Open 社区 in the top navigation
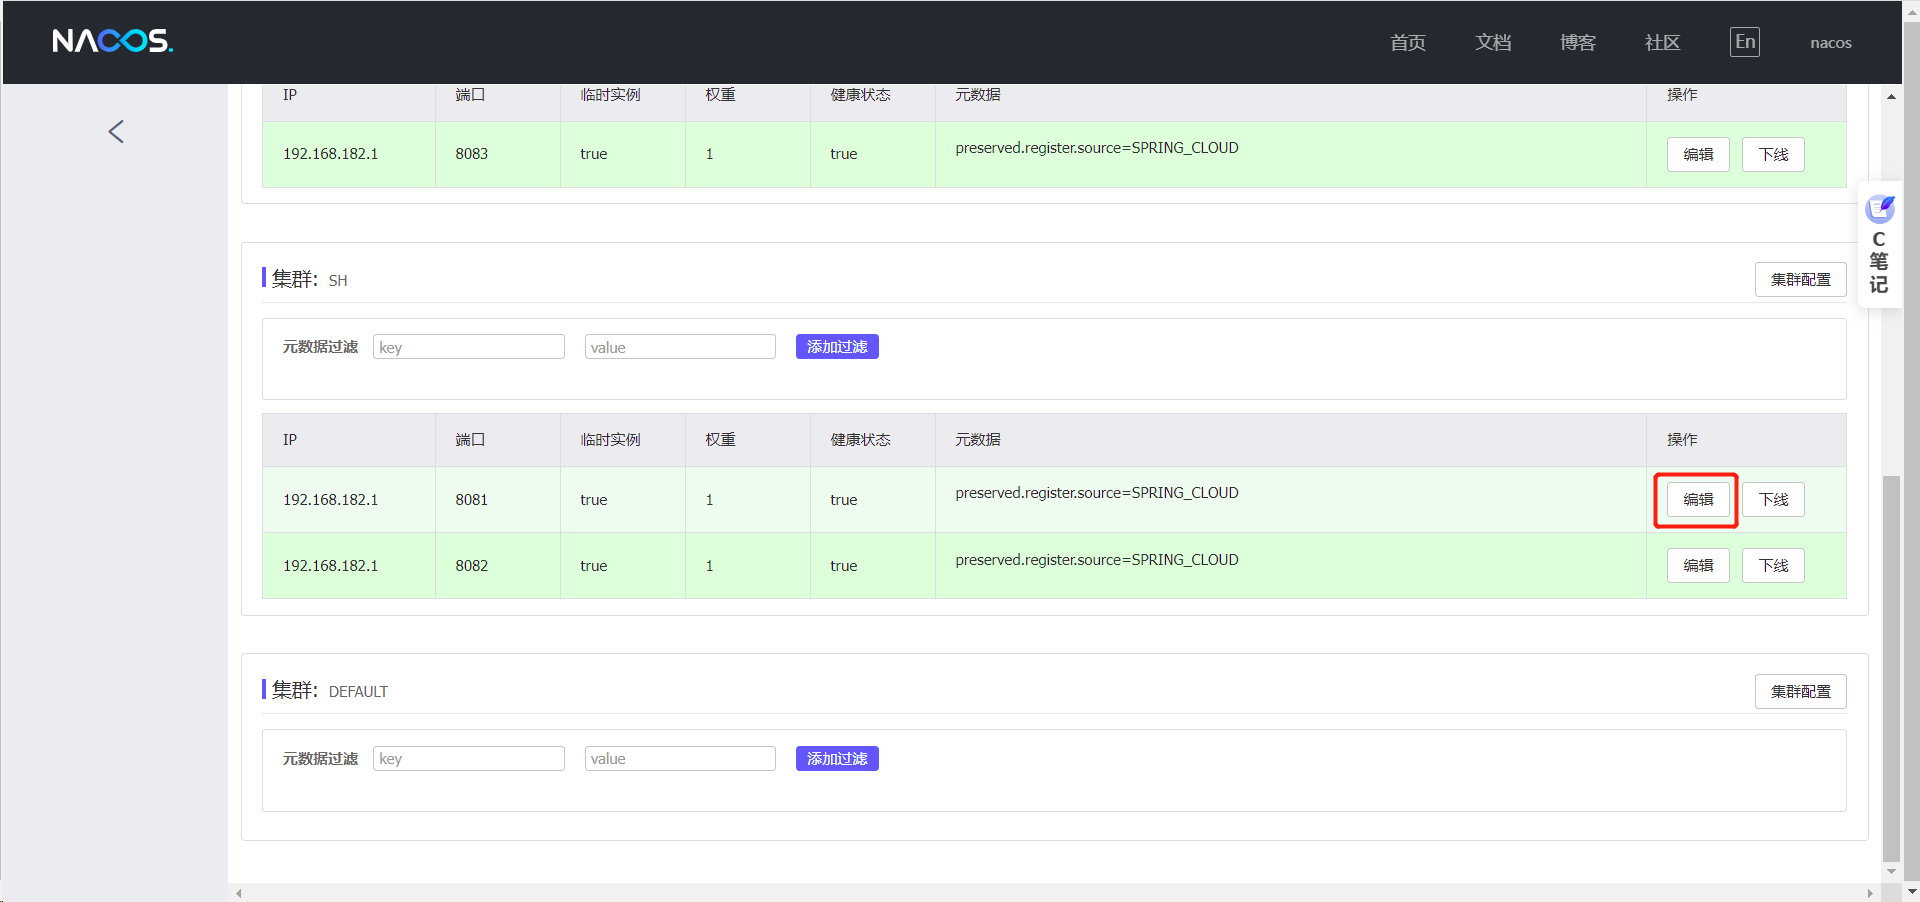1920x902 pixels. coord(1663,43)
